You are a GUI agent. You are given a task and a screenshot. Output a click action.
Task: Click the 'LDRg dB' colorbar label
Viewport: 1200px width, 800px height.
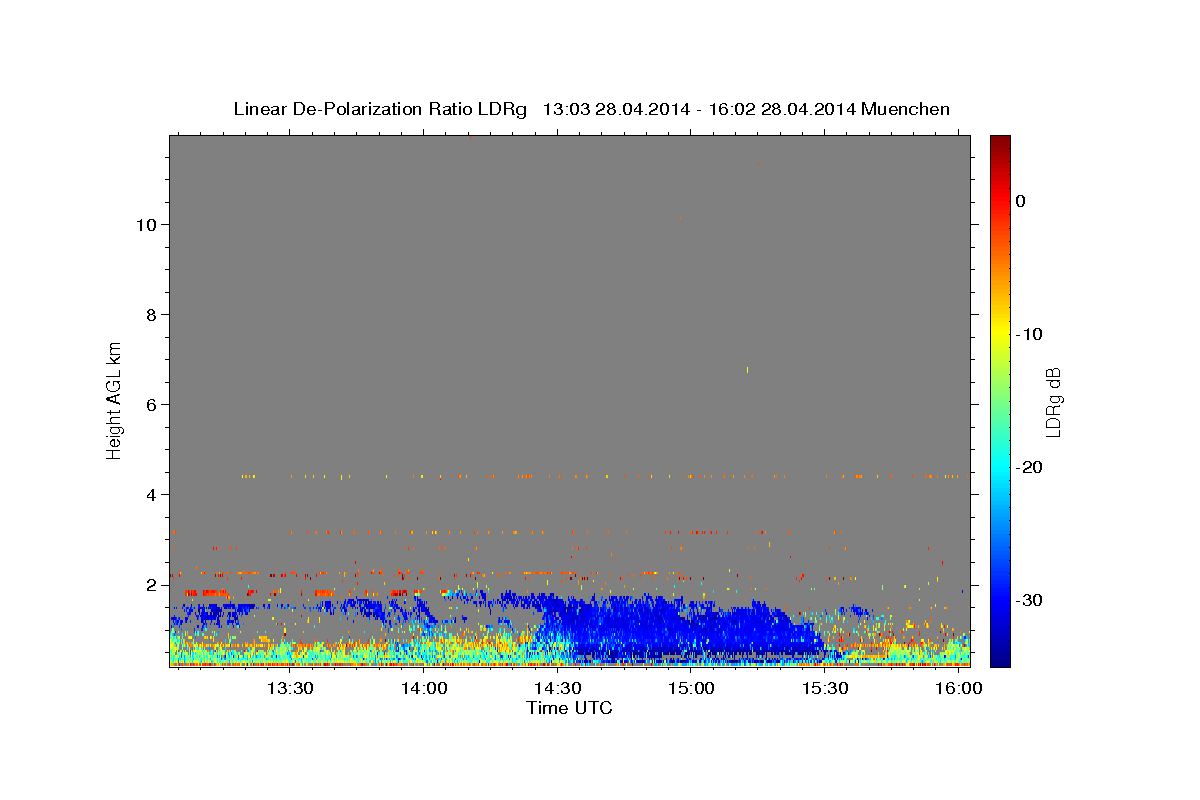tap(1052, 401)
